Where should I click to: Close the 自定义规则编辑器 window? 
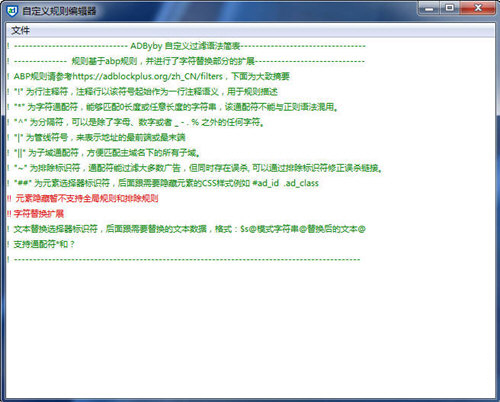[x=477, y=8]
